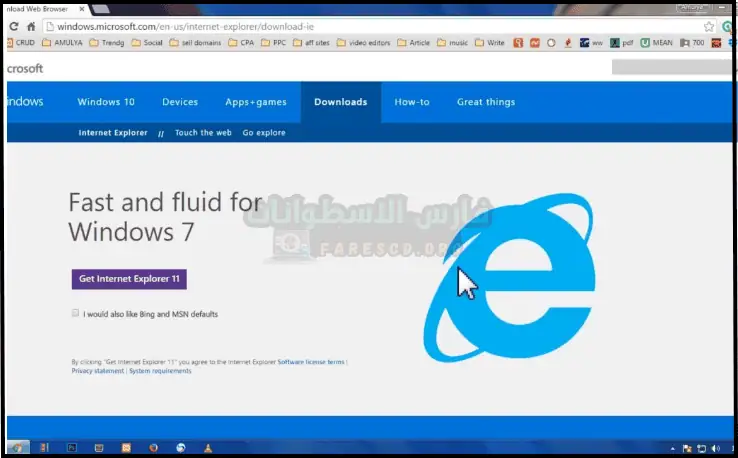
Task: Open the 'video editors' bookmark folder
Action: (363, 43)
